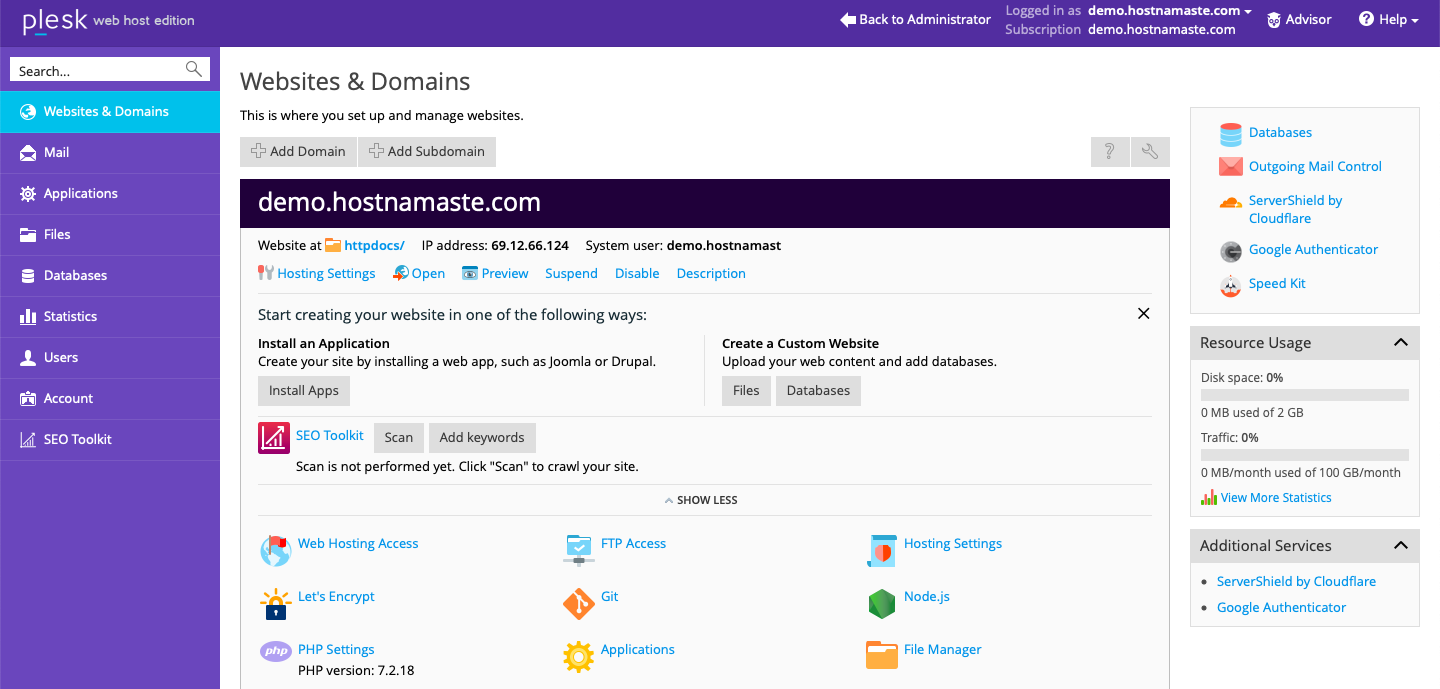This screenshot has height=689, width=1440.
Task: Click the Suspend link
Action: pyautogui.click(x=571, y=273)
